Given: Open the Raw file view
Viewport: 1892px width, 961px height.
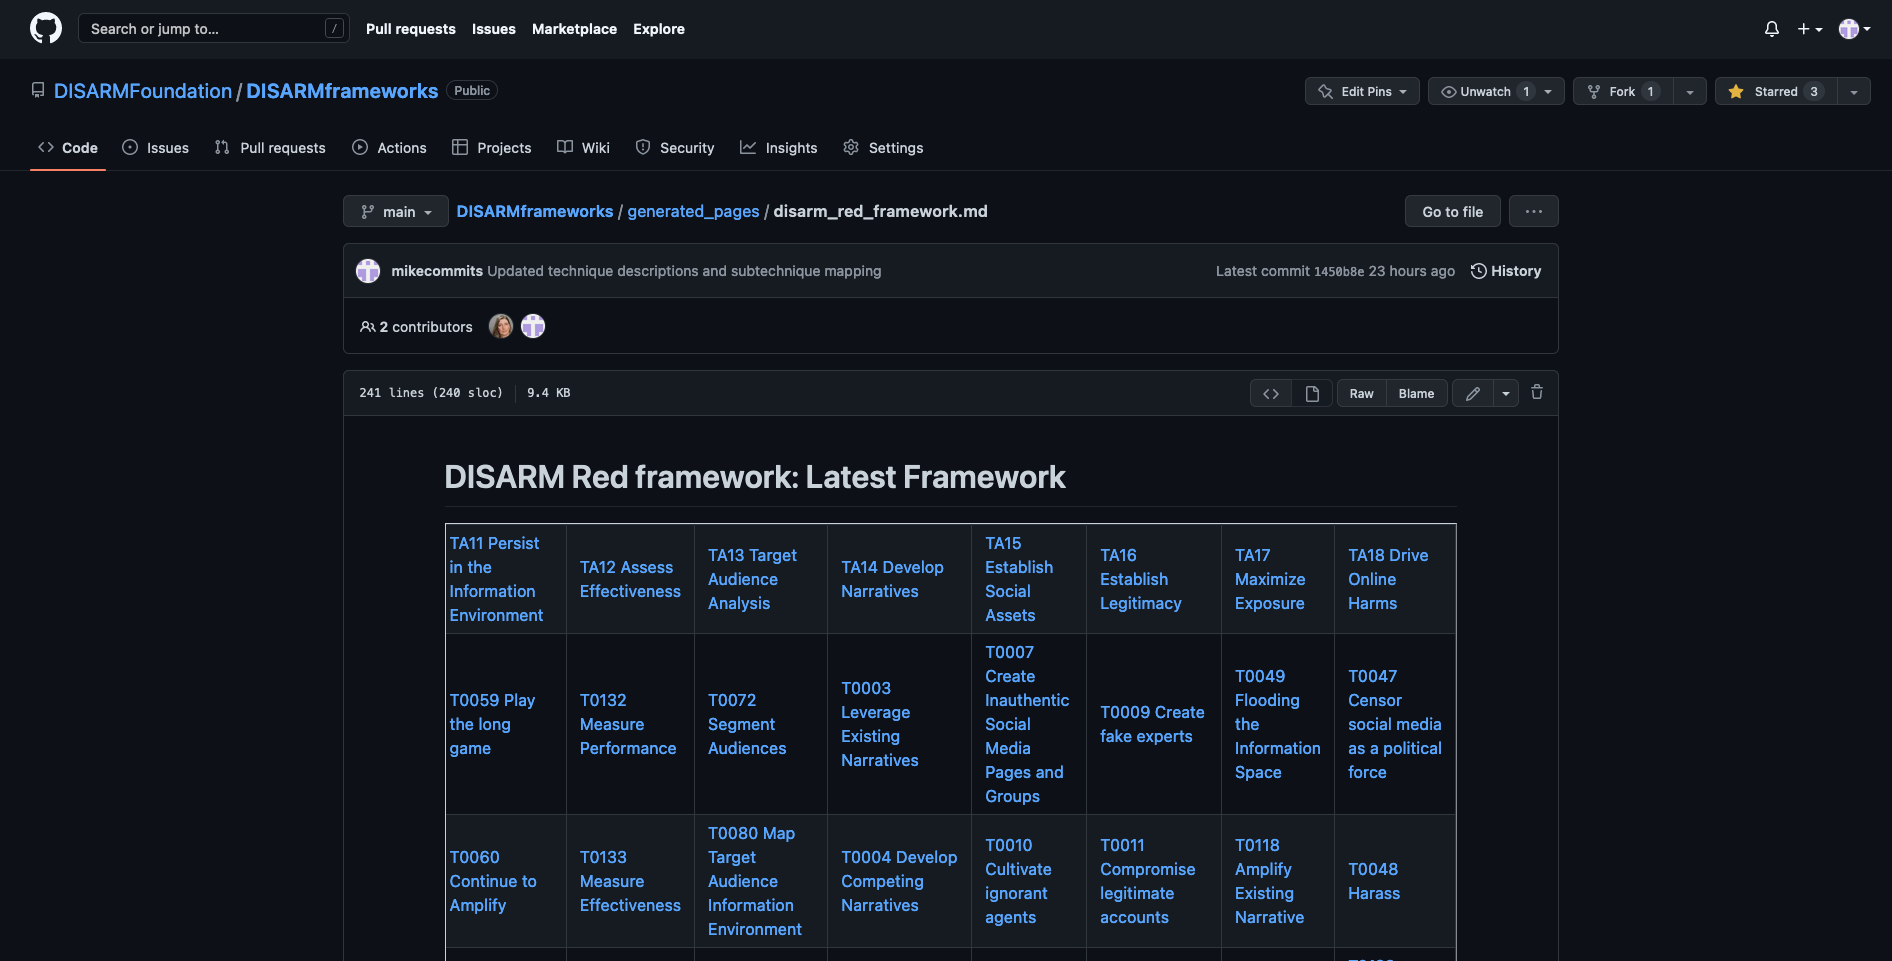Looking at the screenshot, I should [x=1361, y=393].
